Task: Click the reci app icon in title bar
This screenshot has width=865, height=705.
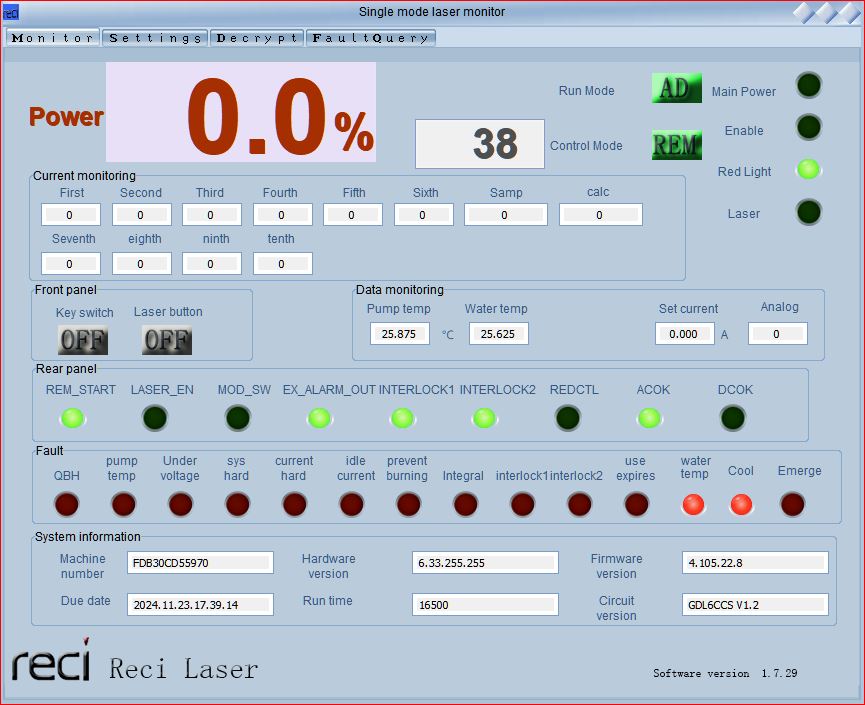Action: pyautogui.click(x=11, y=12)
